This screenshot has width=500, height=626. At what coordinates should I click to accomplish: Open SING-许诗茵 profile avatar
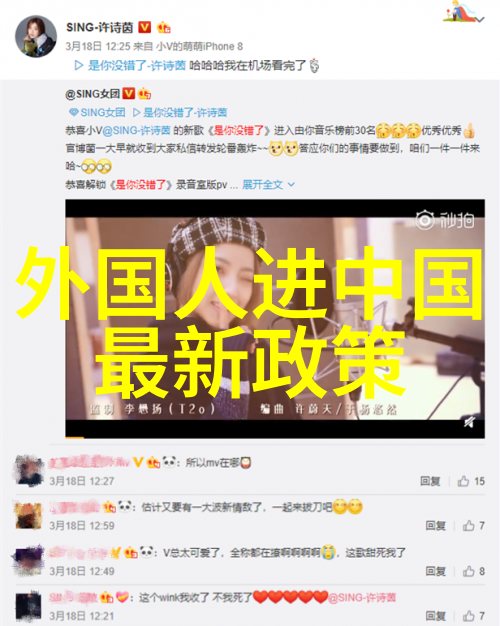pyautogui.click(x=36, y=37)
